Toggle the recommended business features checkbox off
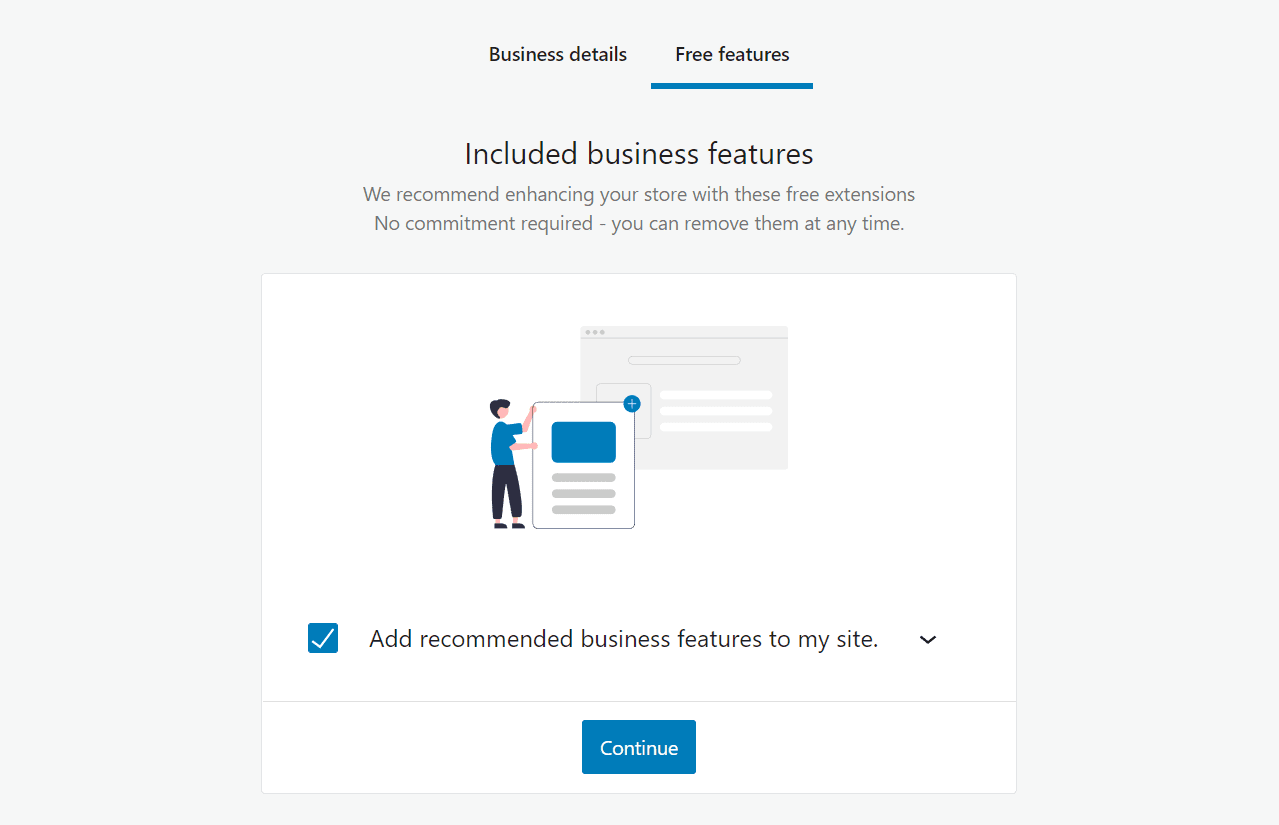The width and height of the screenshot is (1279, 825). point(322,638)
